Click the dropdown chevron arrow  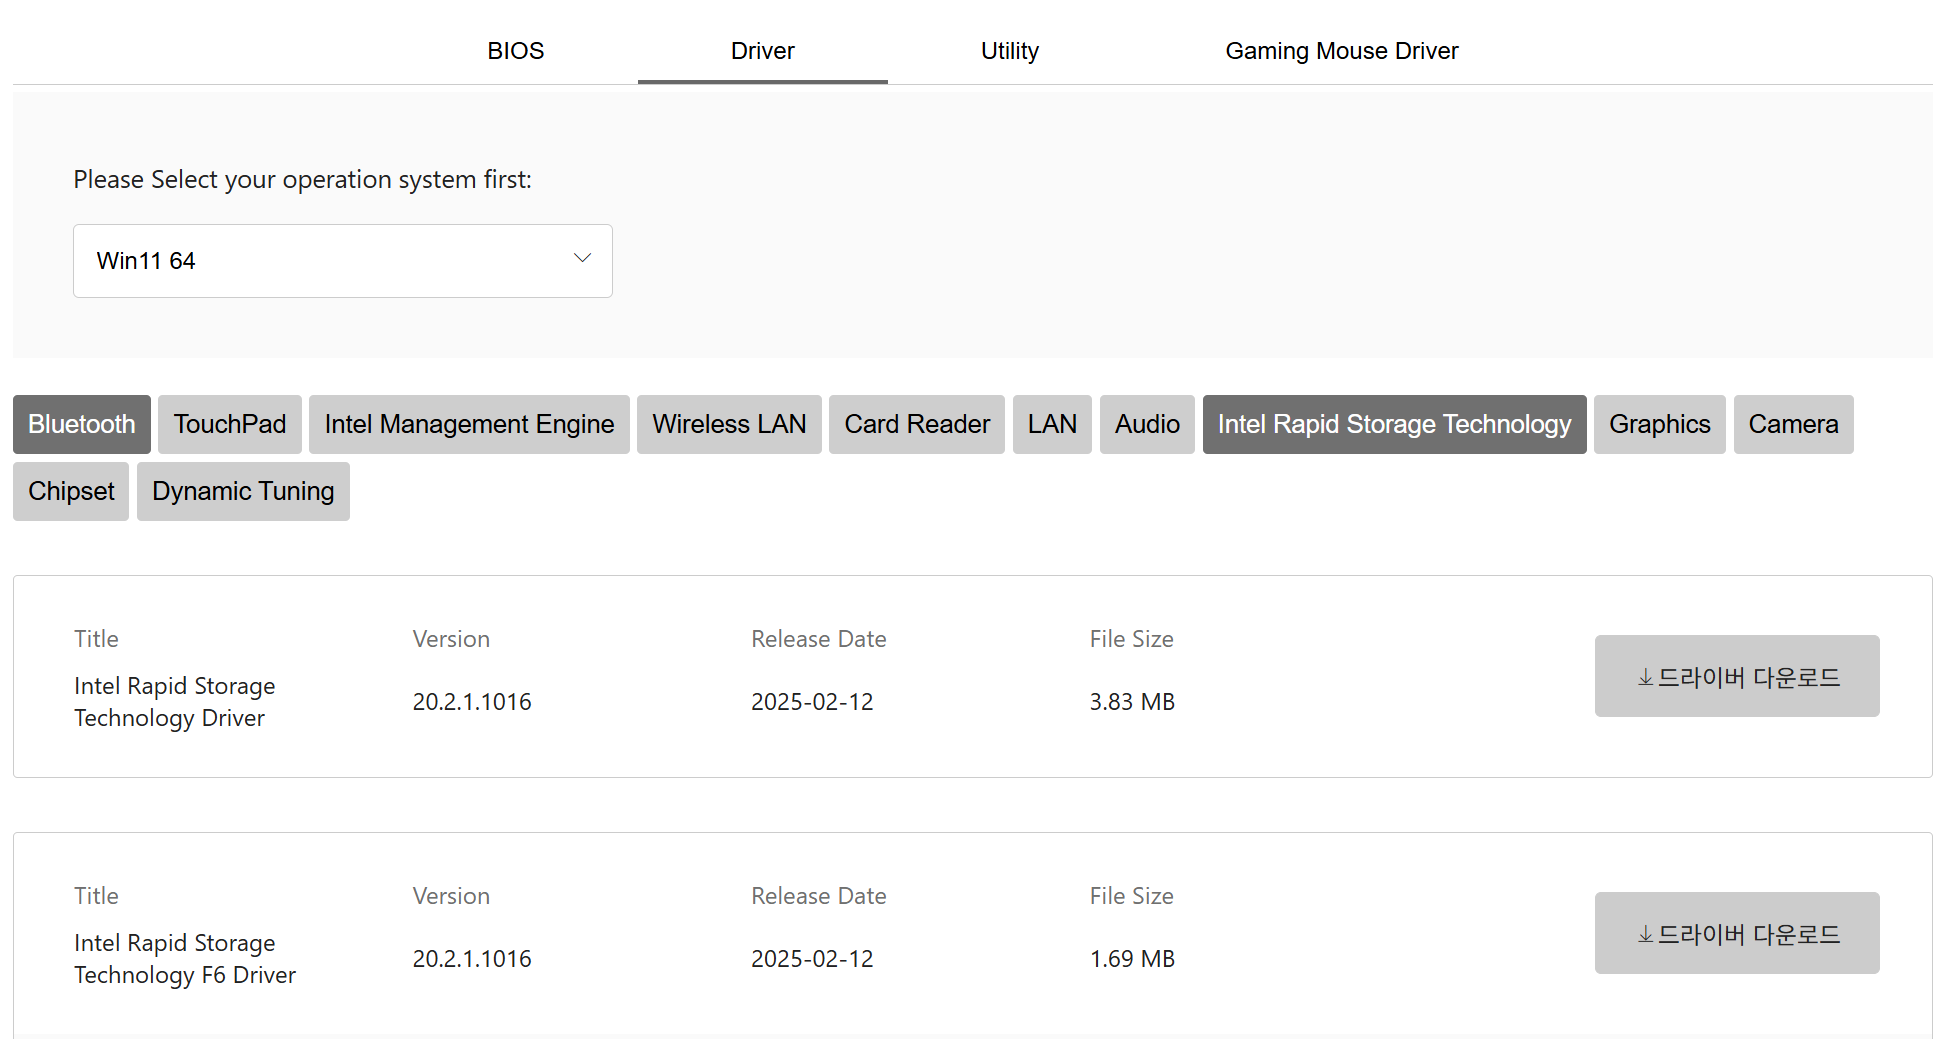click(x=582, y=258)
